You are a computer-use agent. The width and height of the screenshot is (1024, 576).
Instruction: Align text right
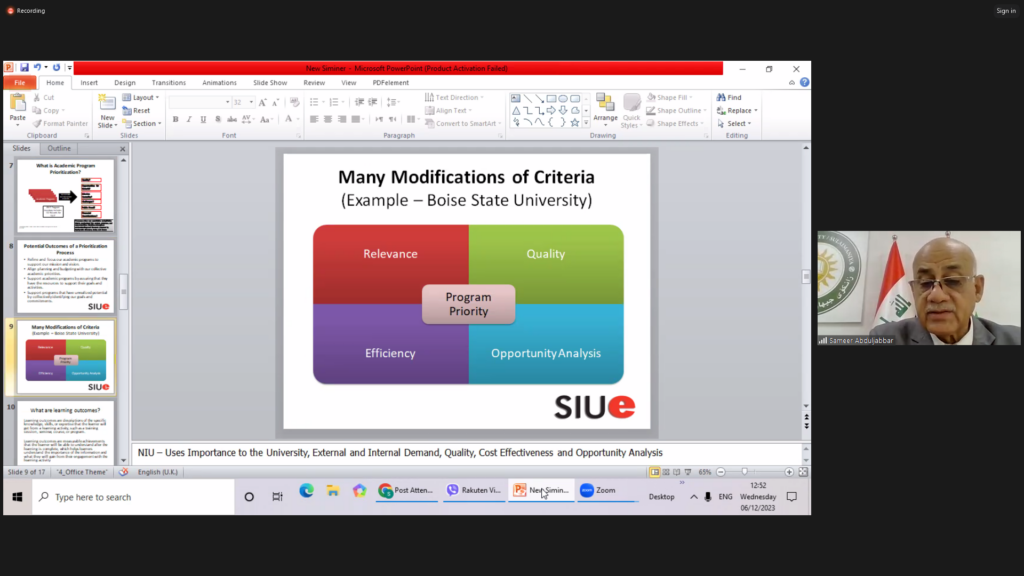tap(342, 120)
